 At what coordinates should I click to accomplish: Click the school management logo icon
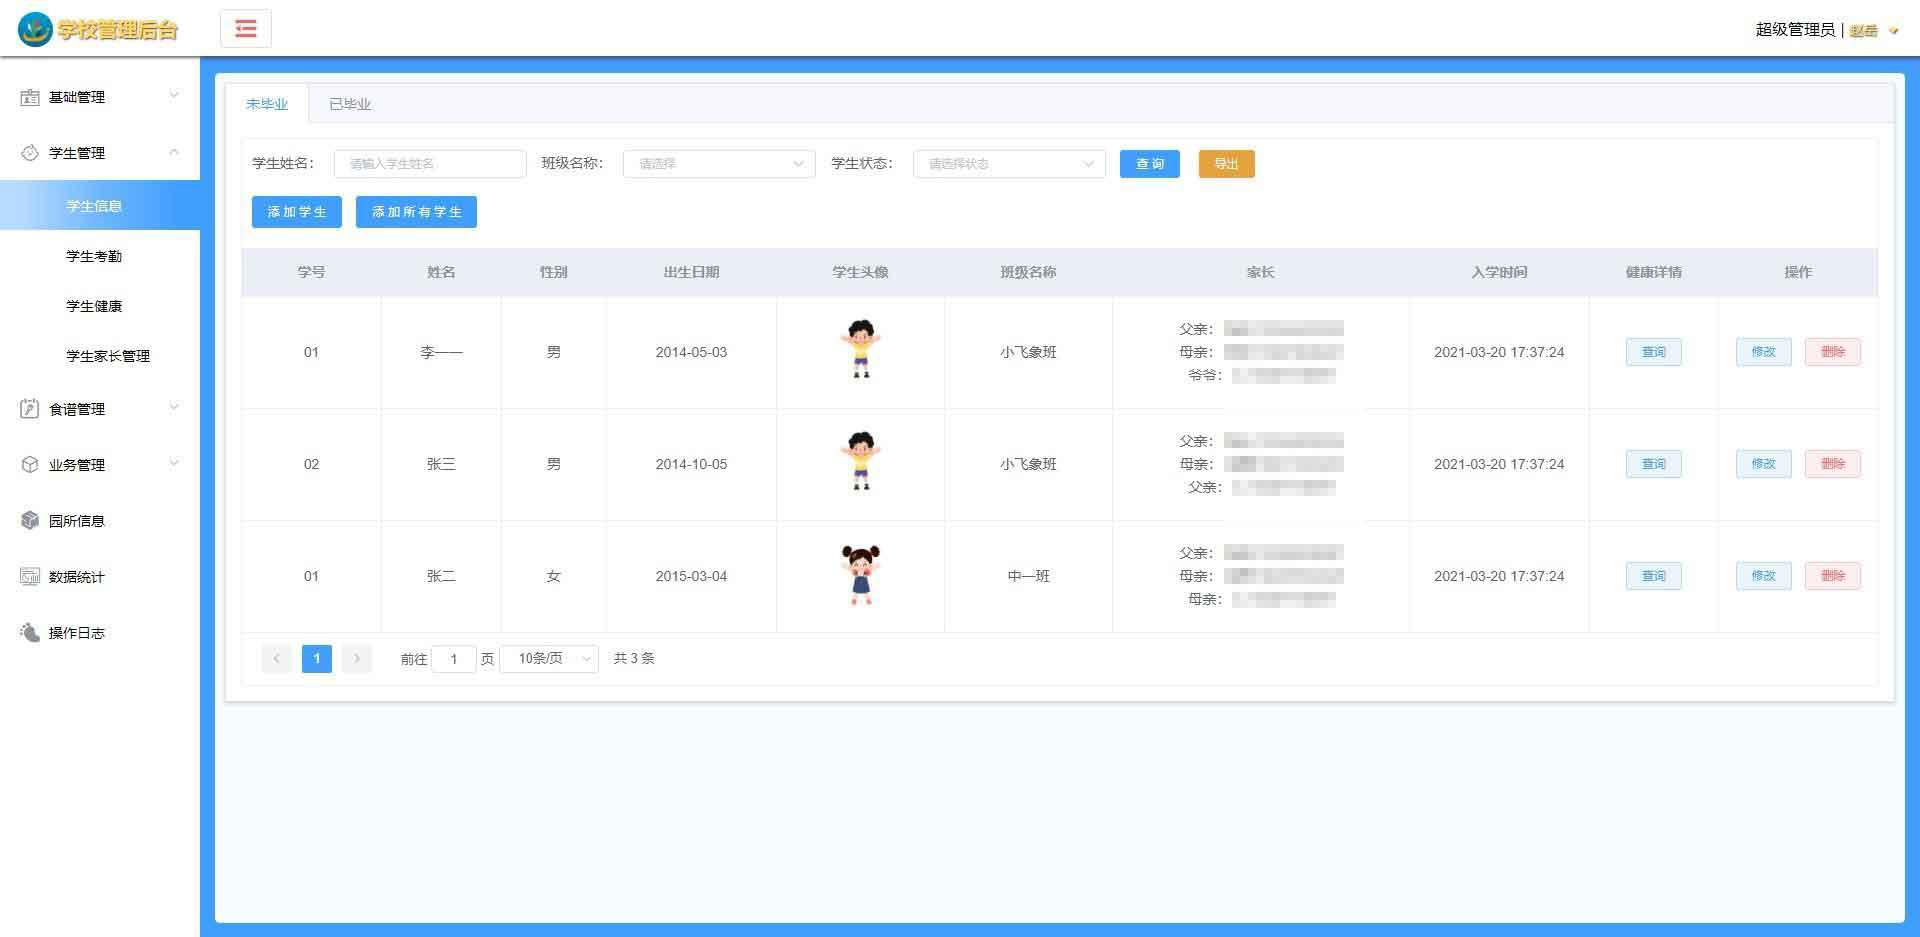click(35, 30)
